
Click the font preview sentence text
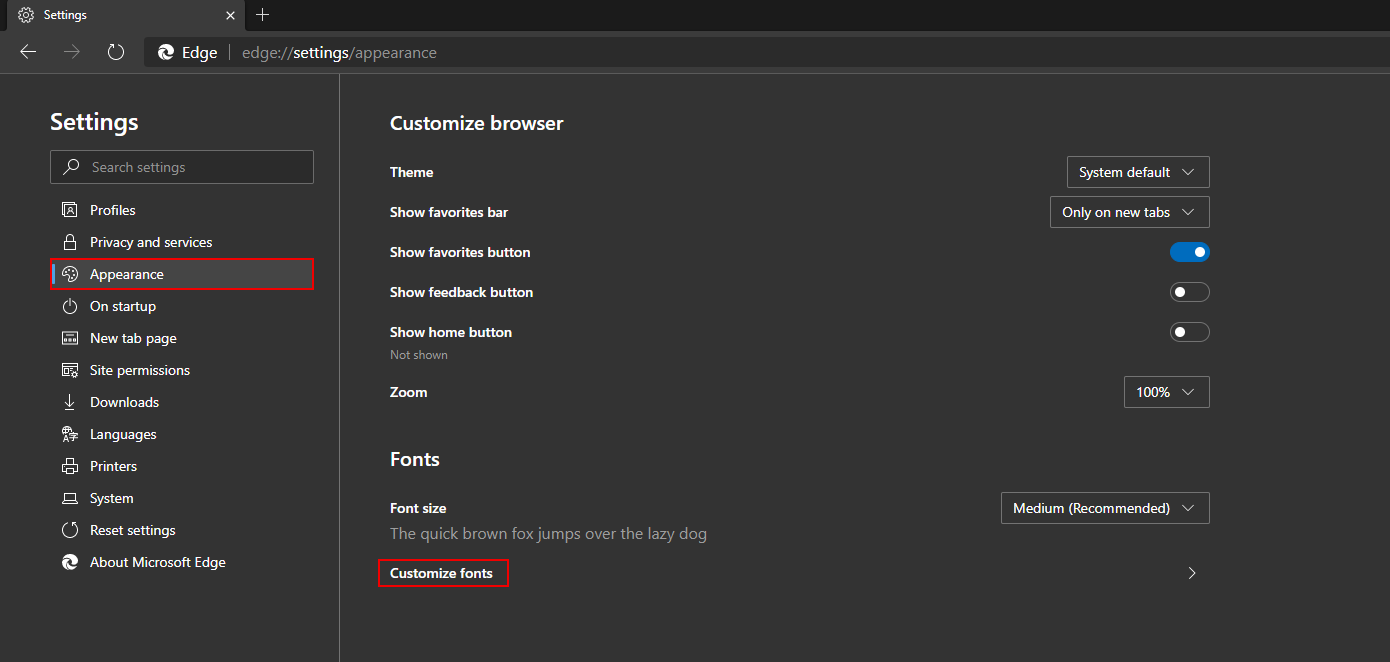(x=548, y=534)
